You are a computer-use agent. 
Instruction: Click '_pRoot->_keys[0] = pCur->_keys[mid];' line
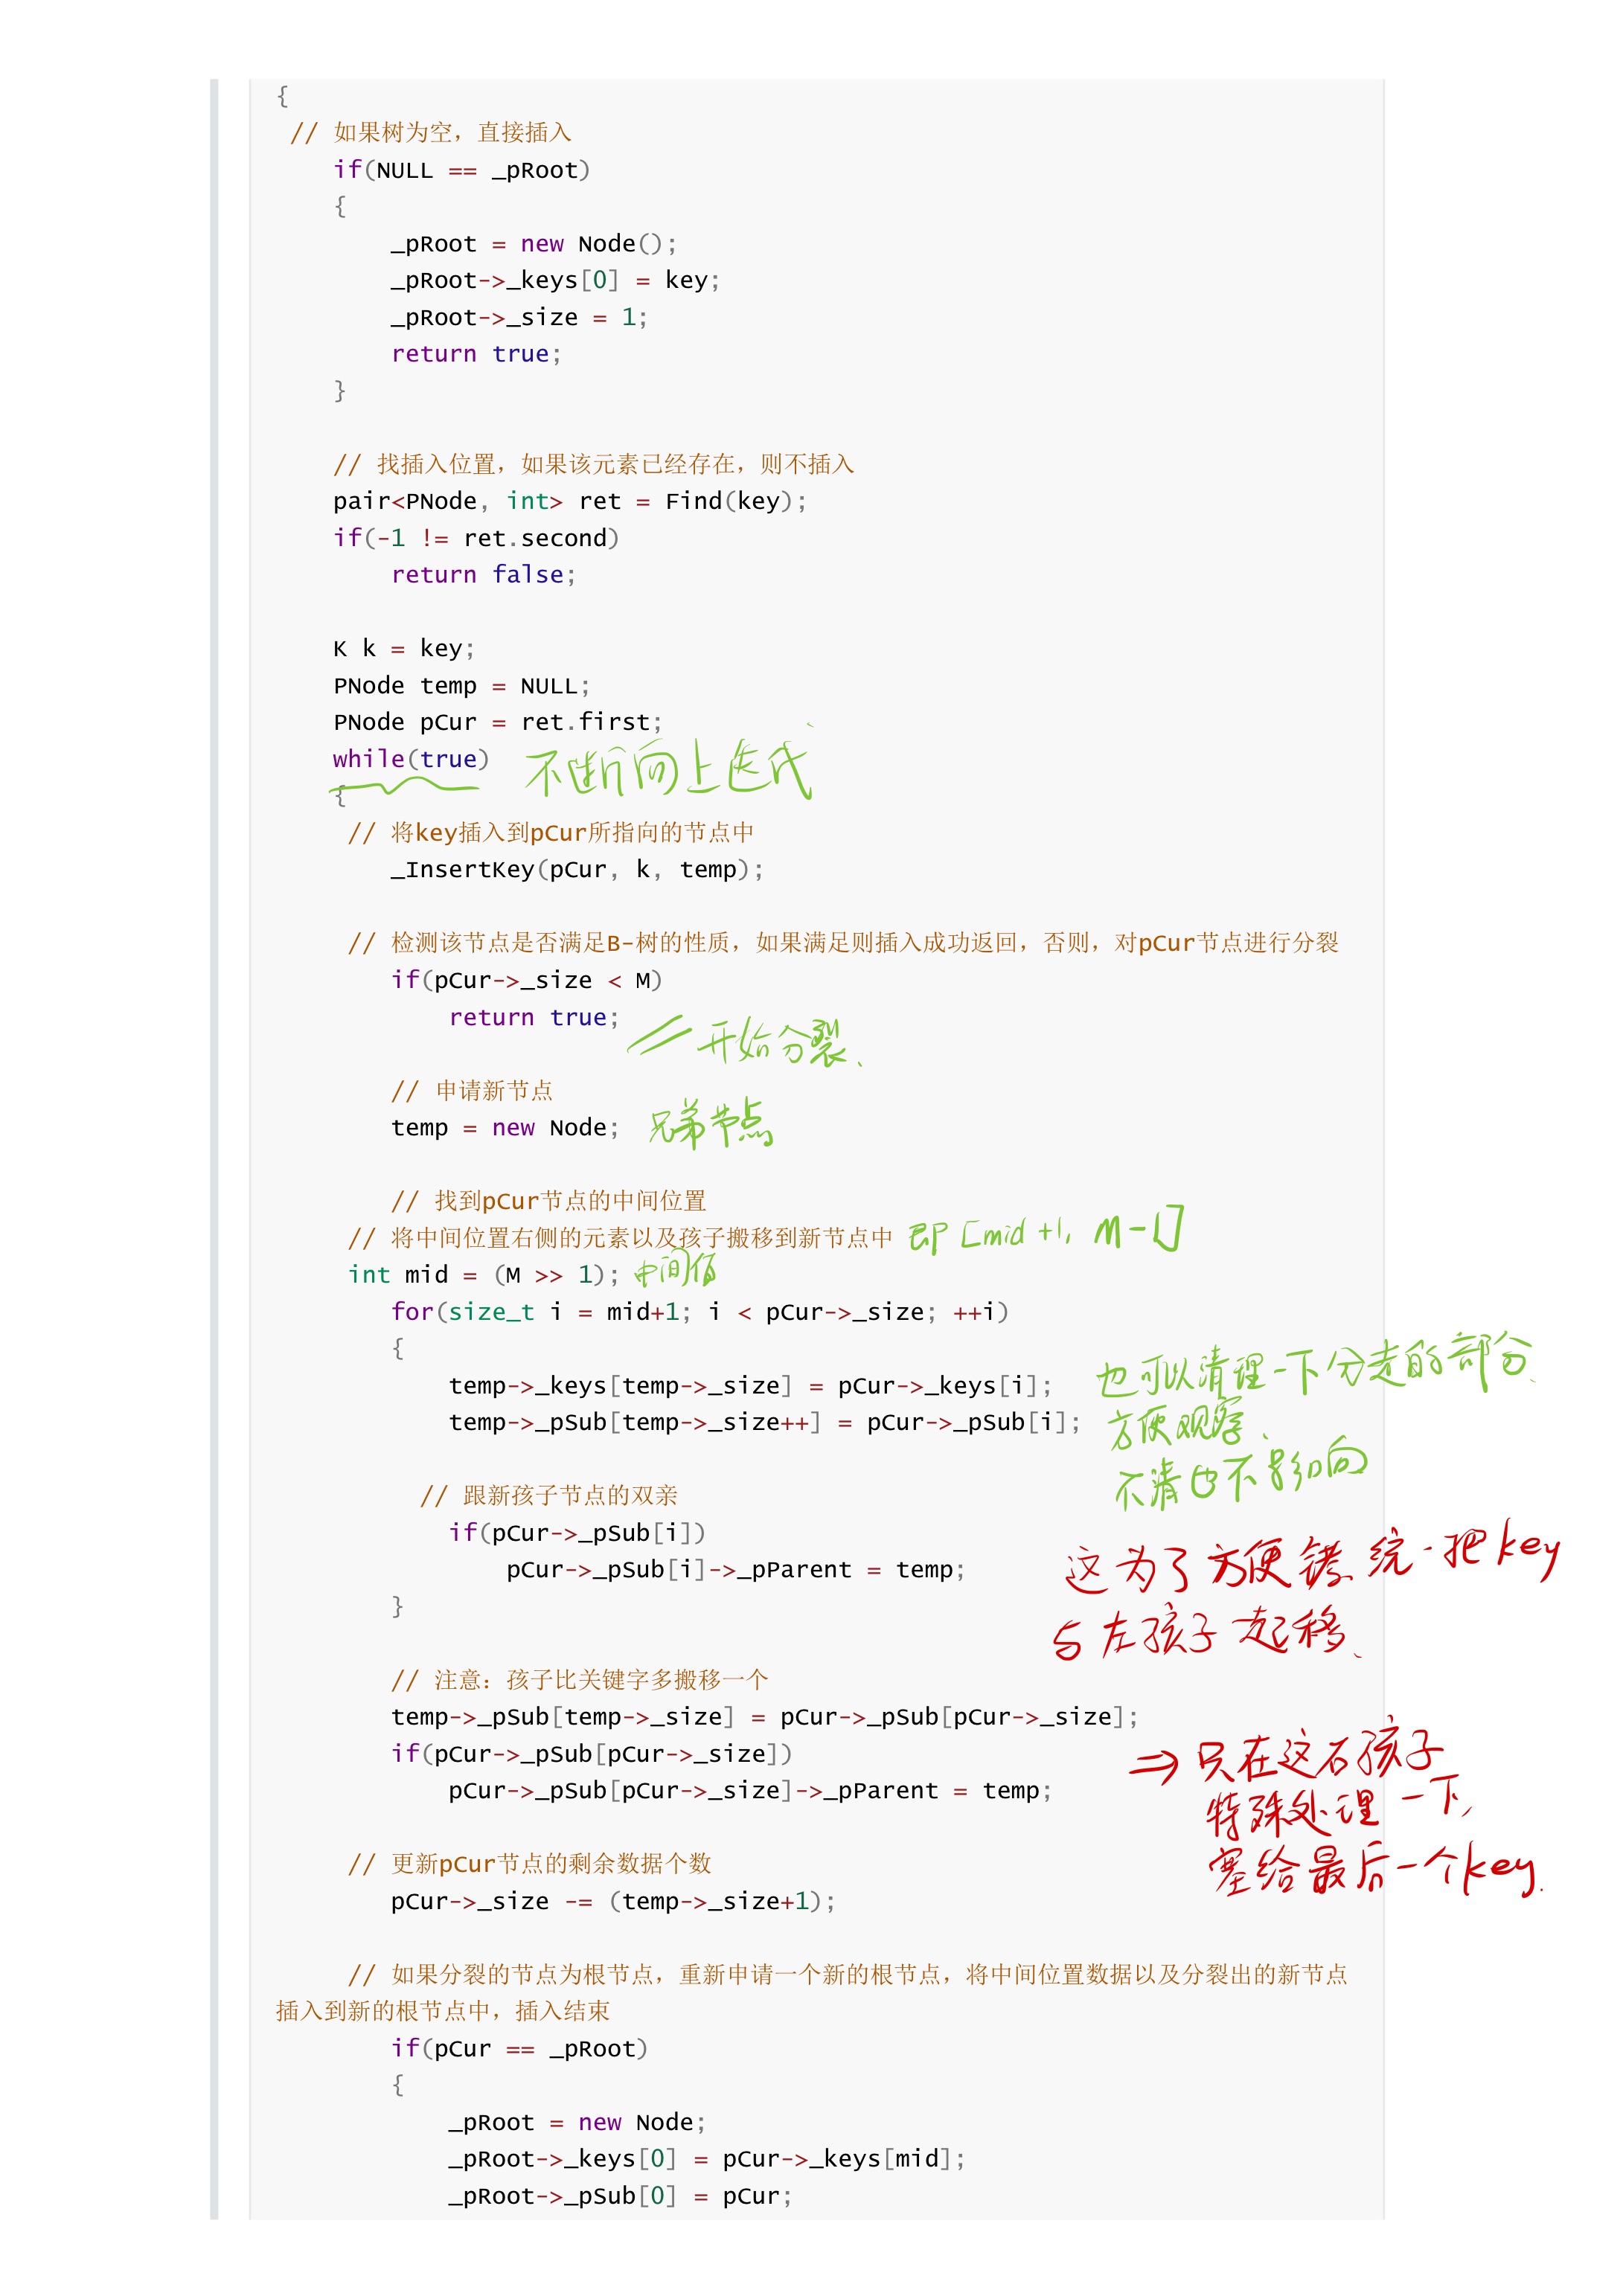[x=706, y=2160]
